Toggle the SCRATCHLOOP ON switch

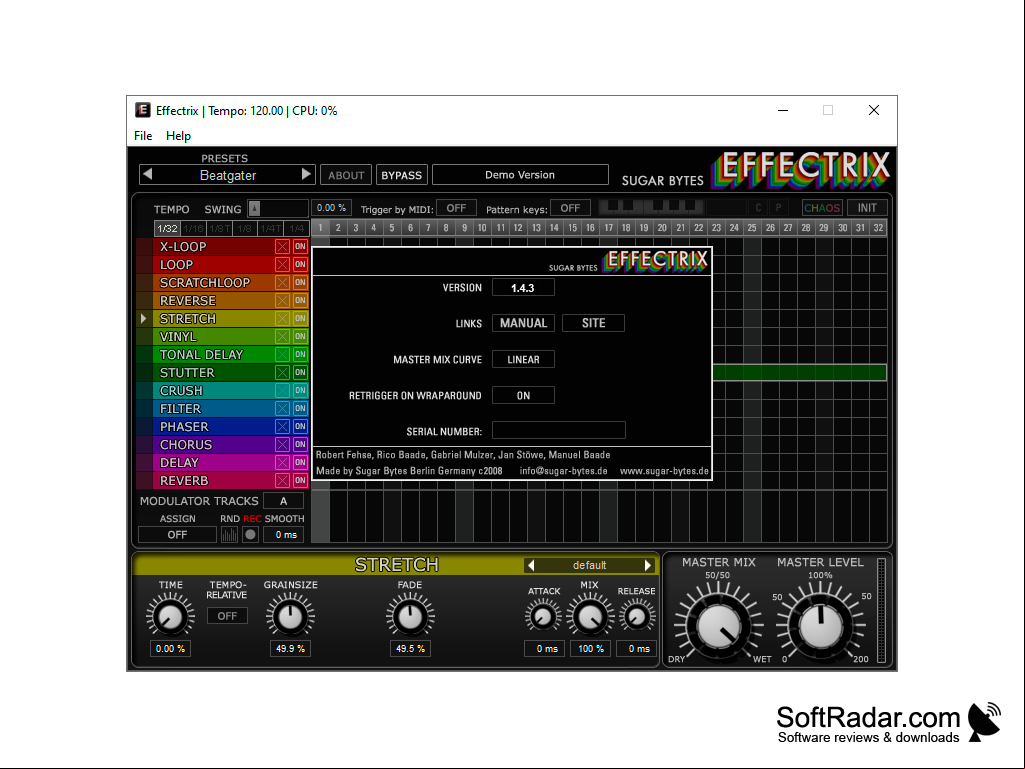300,282
